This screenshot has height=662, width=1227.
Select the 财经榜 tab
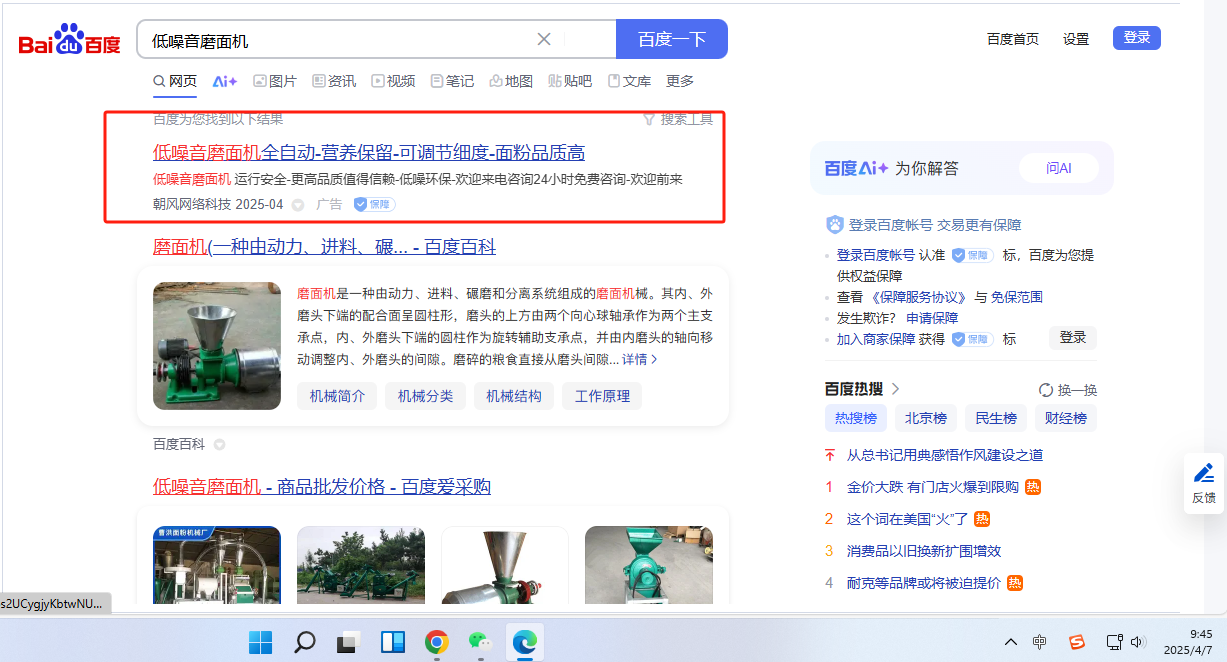coord(1066,418)
